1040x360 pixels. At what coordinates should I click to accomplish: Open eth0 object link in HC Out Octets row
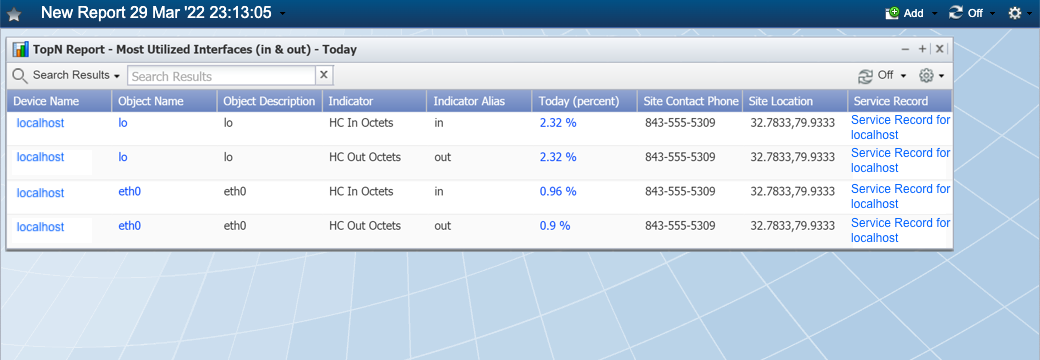point(130,225)
